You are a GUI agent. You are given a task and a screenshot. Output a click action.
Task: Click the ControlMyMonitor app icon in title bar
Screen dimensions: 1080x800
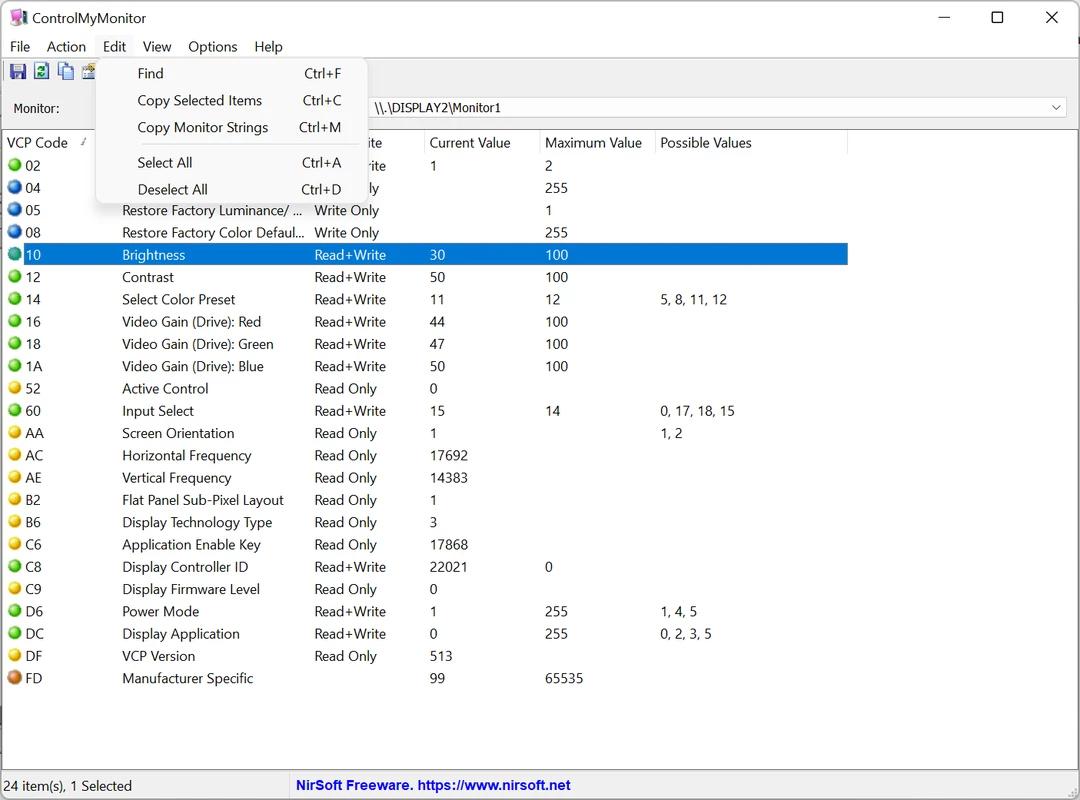point(18,18)
